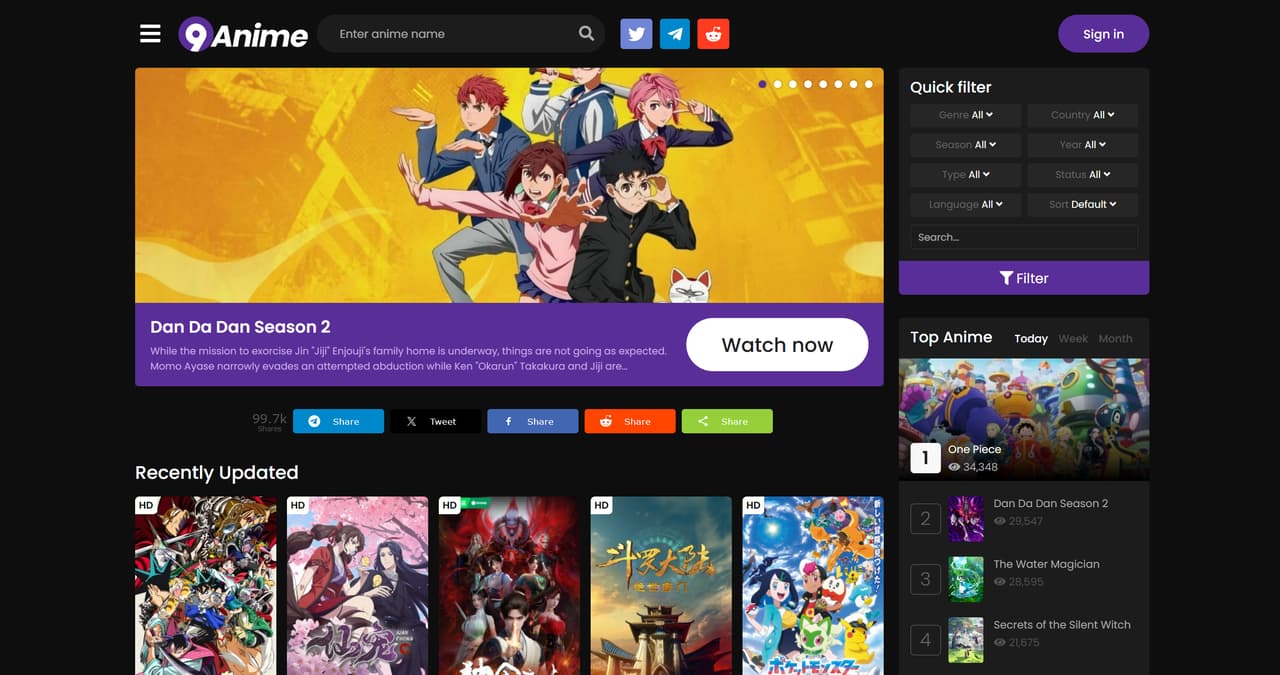Click the rank 4 number badge
The image size is (1280, 675).
(x=925, y=640)
